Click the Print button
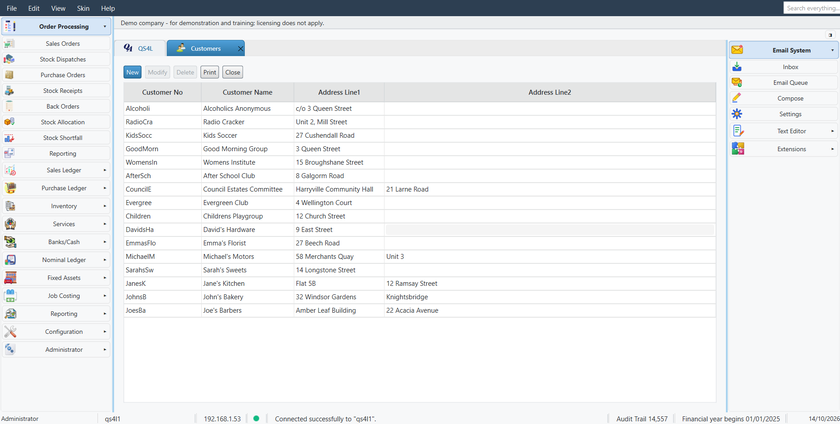The height and width of the screenshot is (424, 840). 210,72
